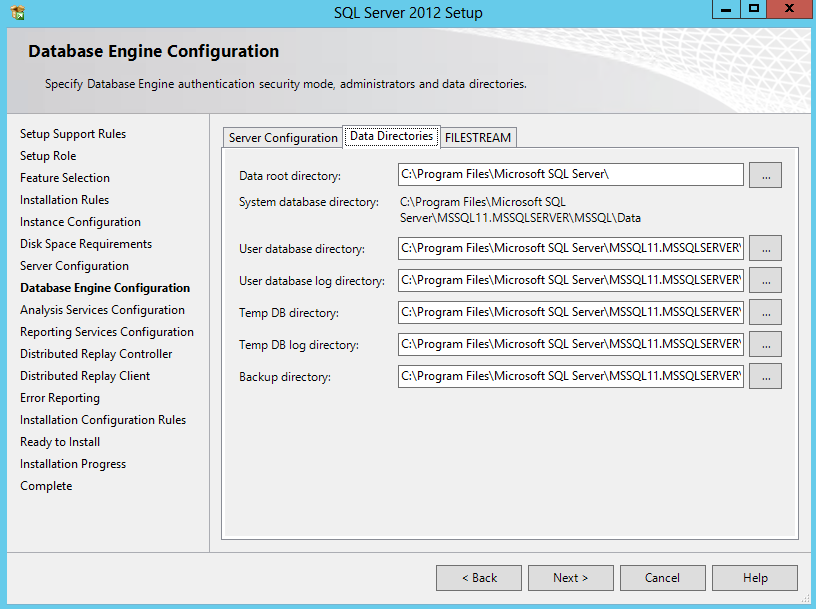
Task: Click the Backup directory field
Action: [571, 376]
